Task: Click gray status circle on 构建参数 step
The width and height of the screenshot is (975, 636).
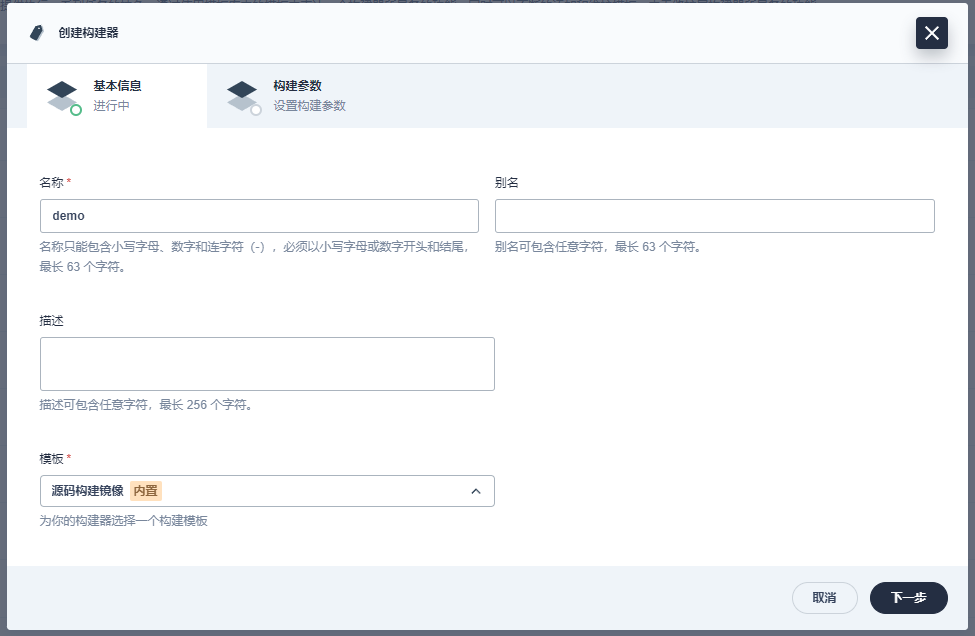Action: click(256, 110)
